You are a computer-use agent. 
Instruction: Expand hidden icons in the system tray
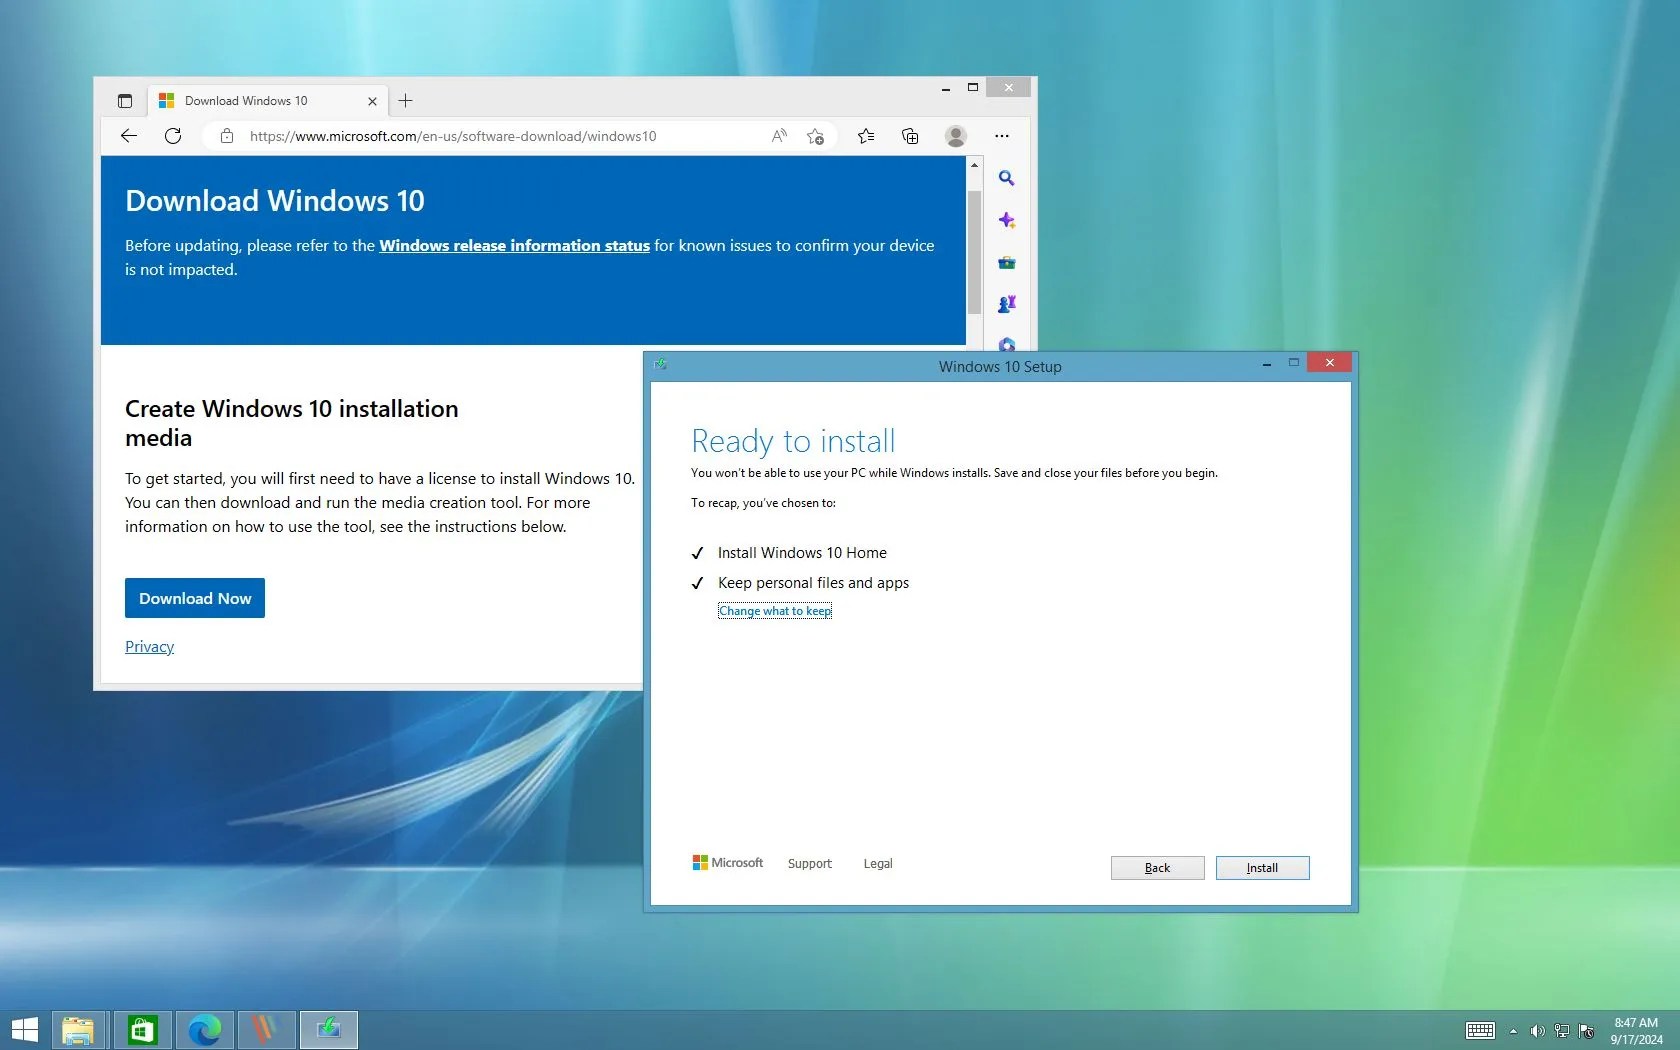coord(1512,1031)
